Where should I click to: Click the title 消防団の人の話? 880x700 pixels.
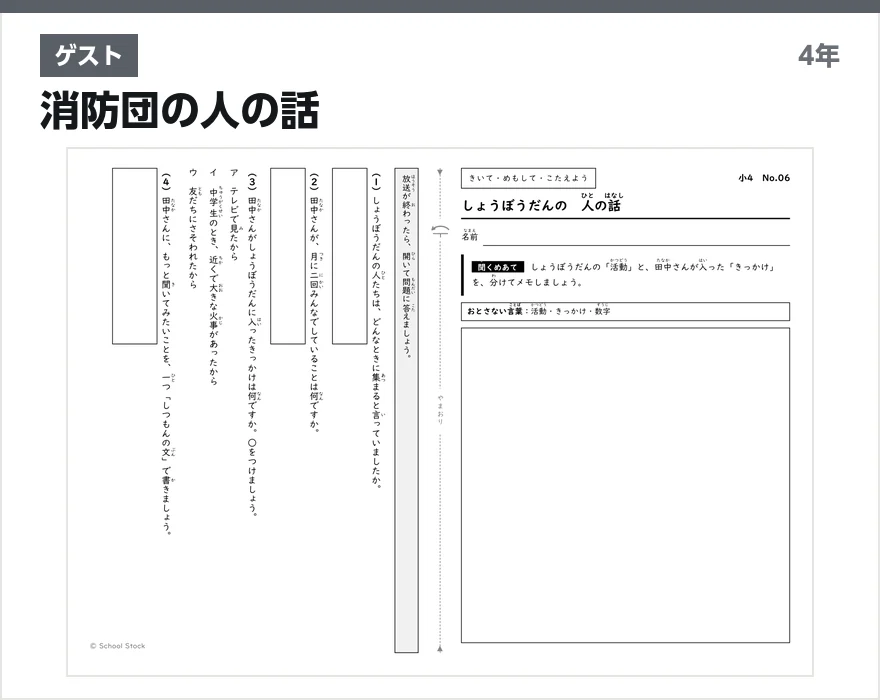pos(180,110)
